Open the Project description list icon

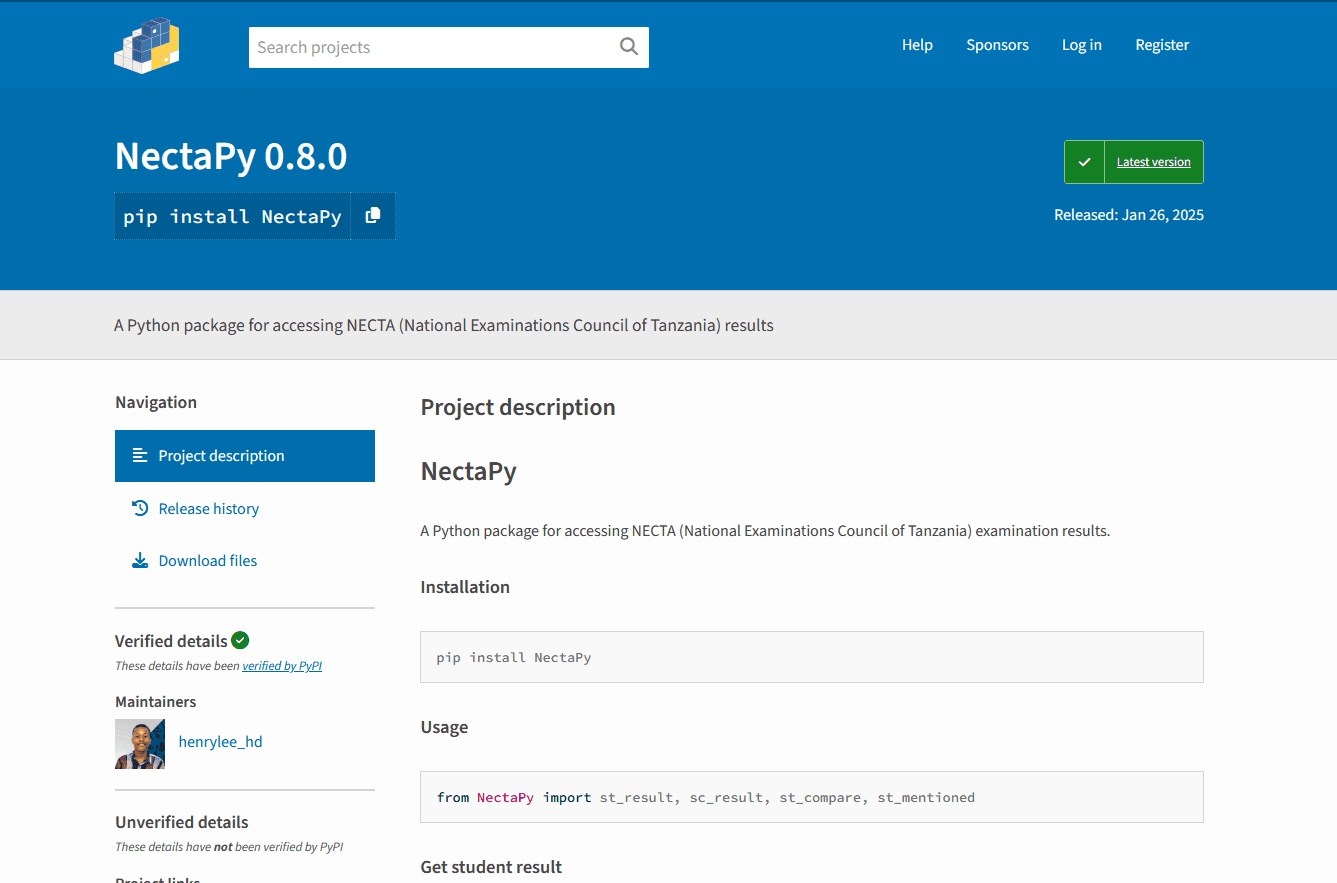click(x=139, y=455)
